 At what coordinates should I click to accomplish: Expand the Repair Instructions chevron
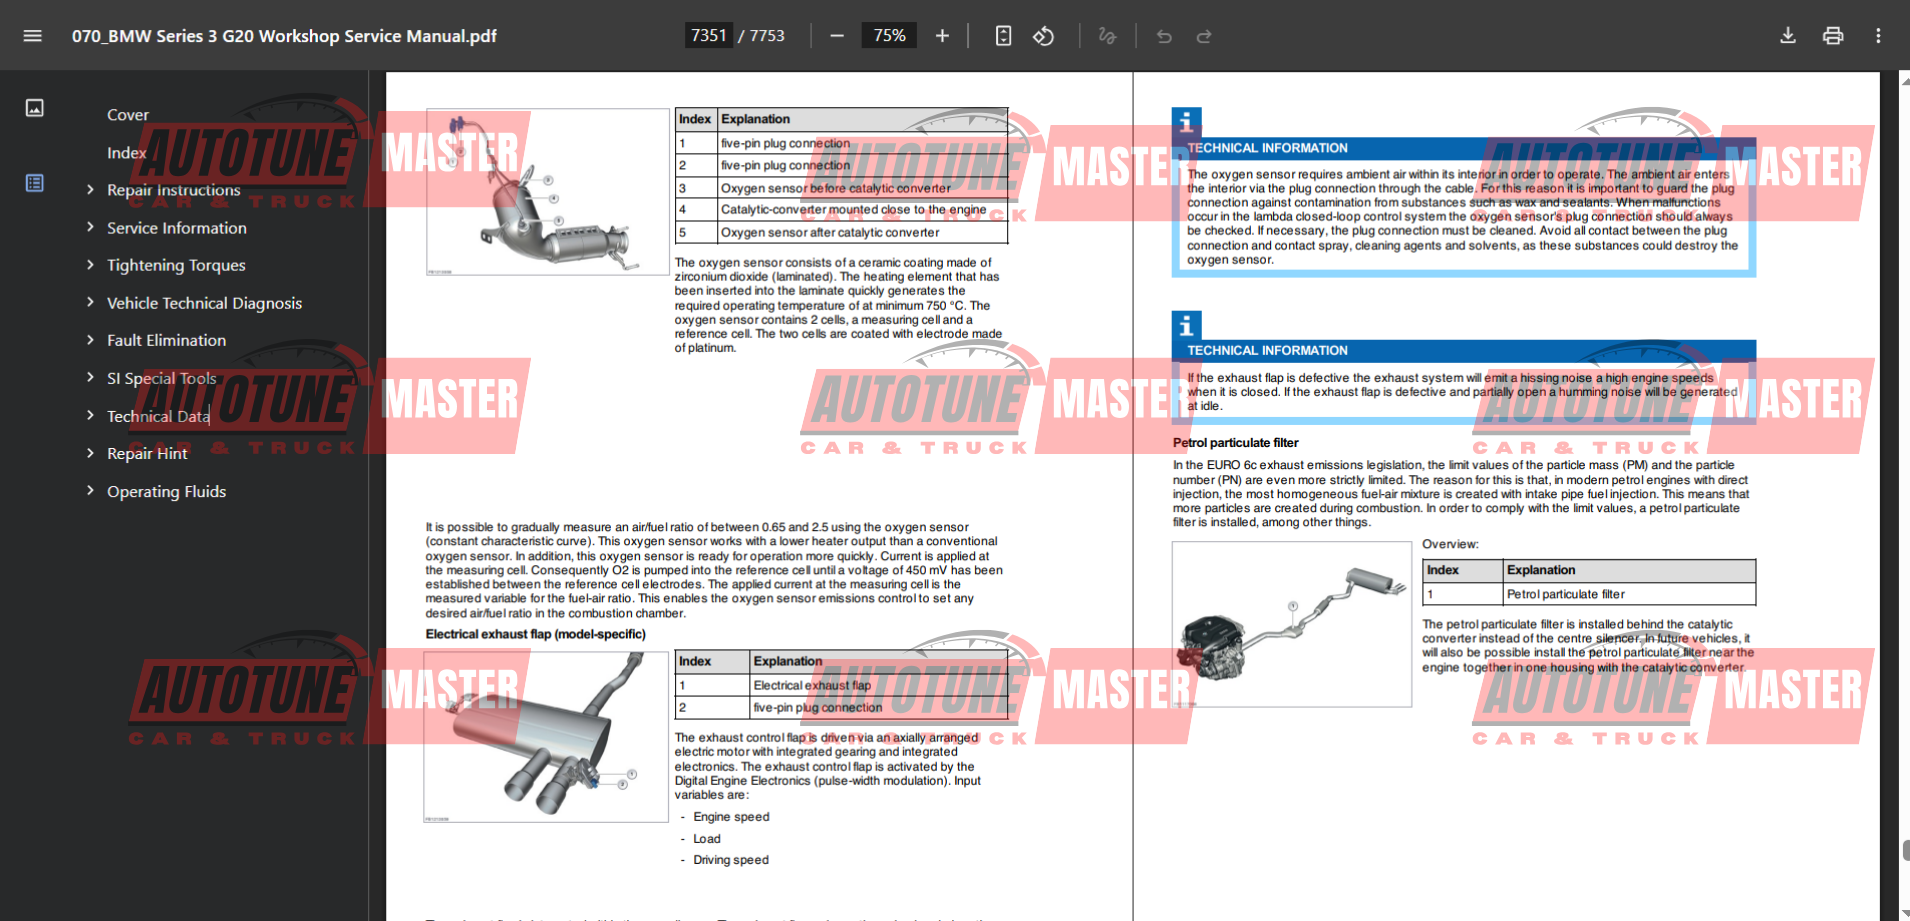[90, 190]
